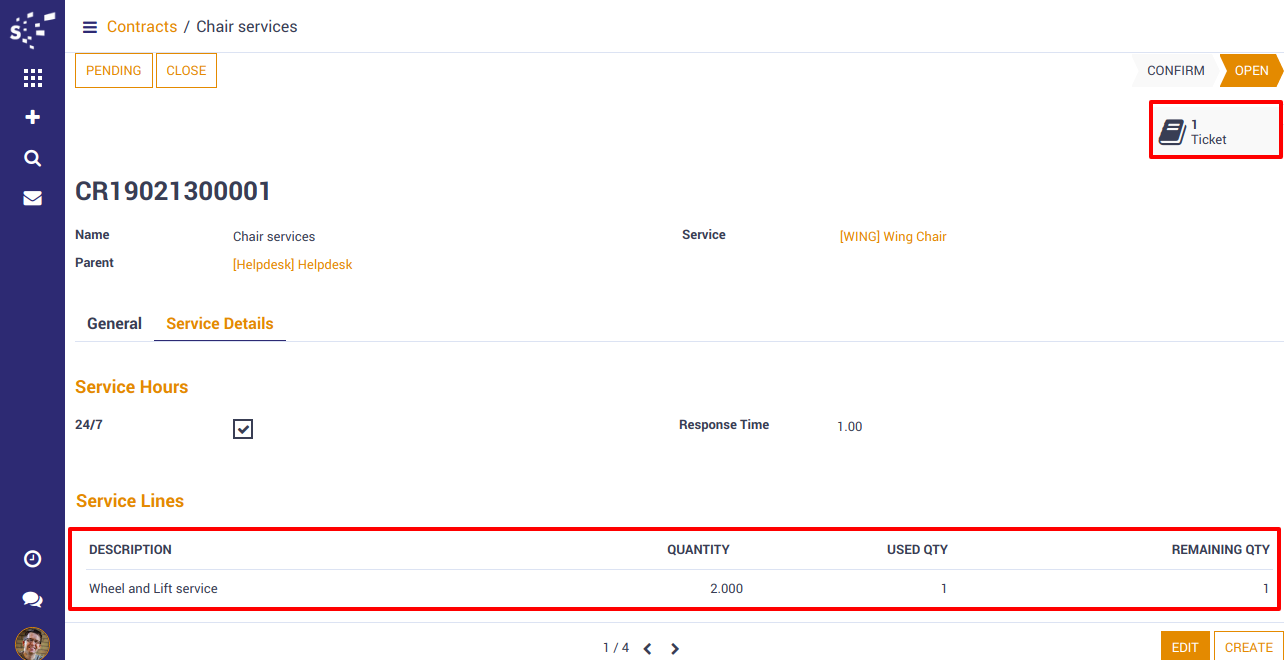This screenshot has height=660, width=1284.
Task: Select the Wheel and Lift service row
Action: [x=153, y=589]
